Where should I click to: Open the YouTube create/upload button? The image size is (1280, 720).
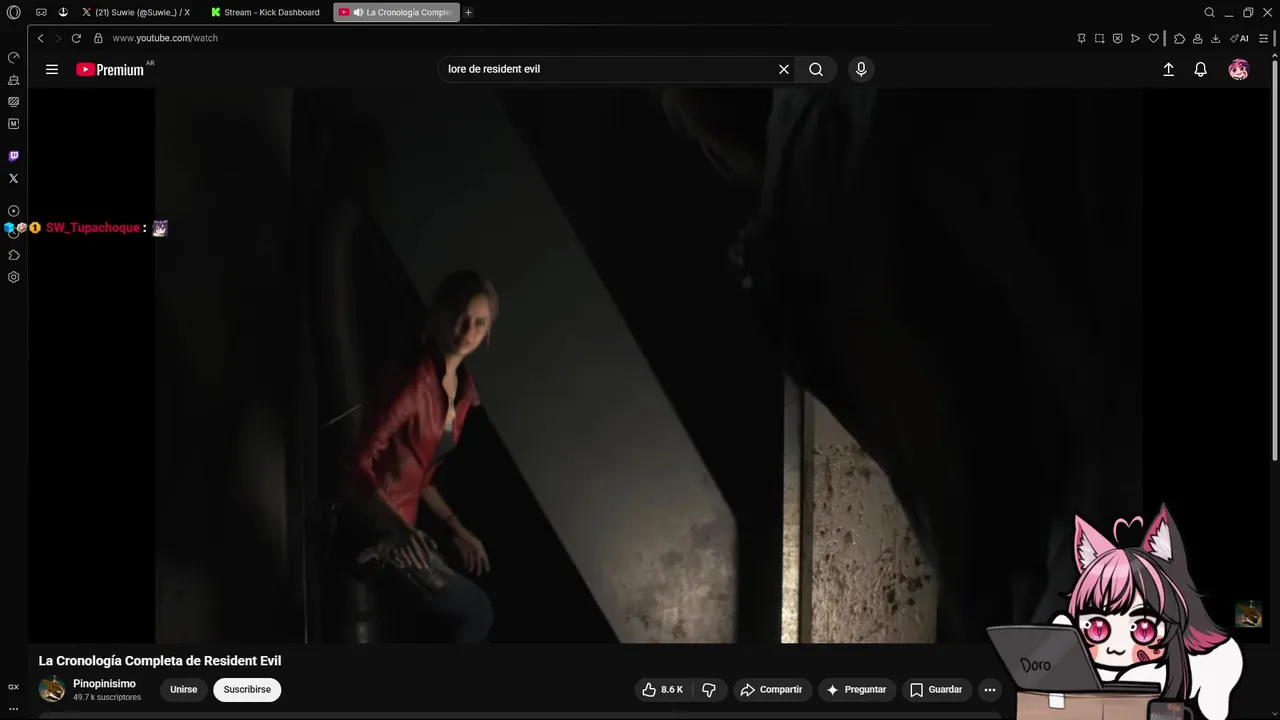tap(1168, 69)
